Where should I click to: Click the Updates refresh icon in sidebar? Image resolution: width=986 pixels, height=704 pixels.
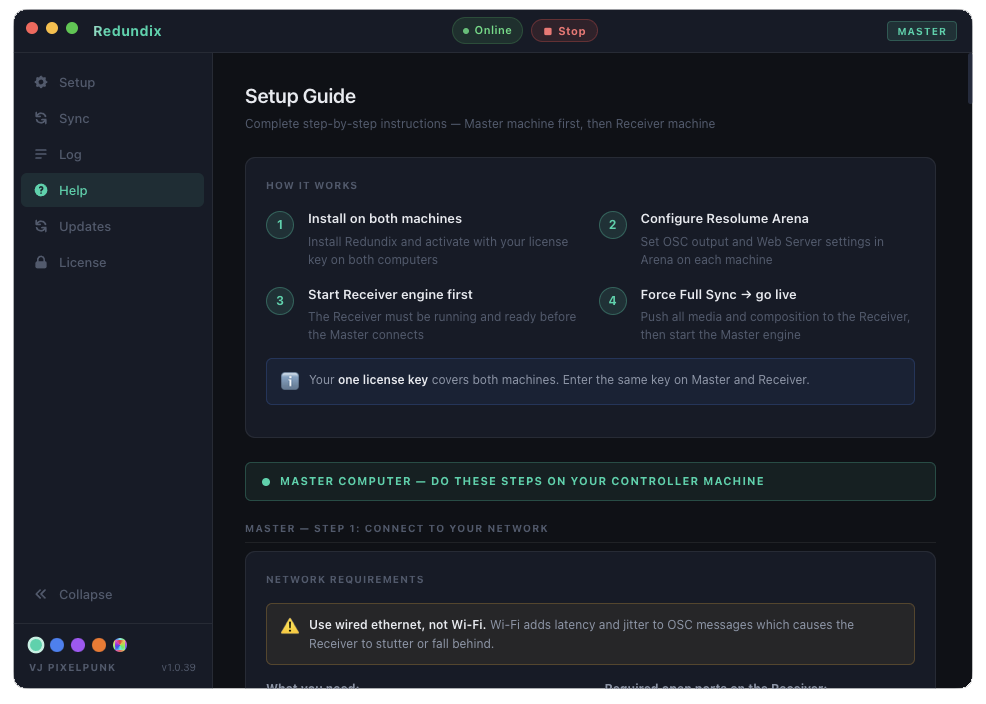point(41,226)
